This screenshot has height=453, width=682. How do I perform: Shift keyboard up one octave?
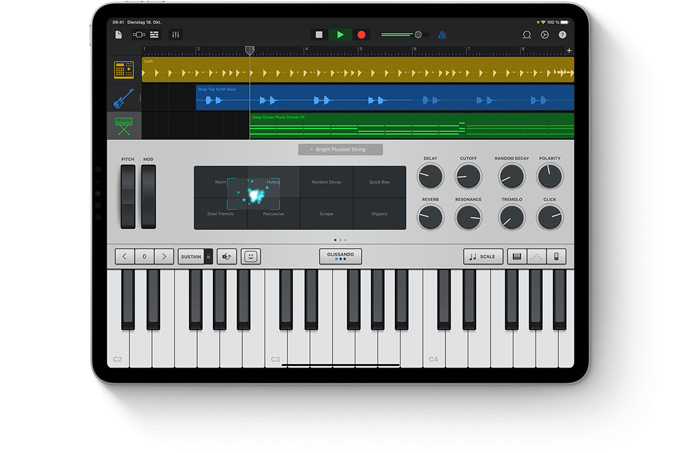click(164, 256)
